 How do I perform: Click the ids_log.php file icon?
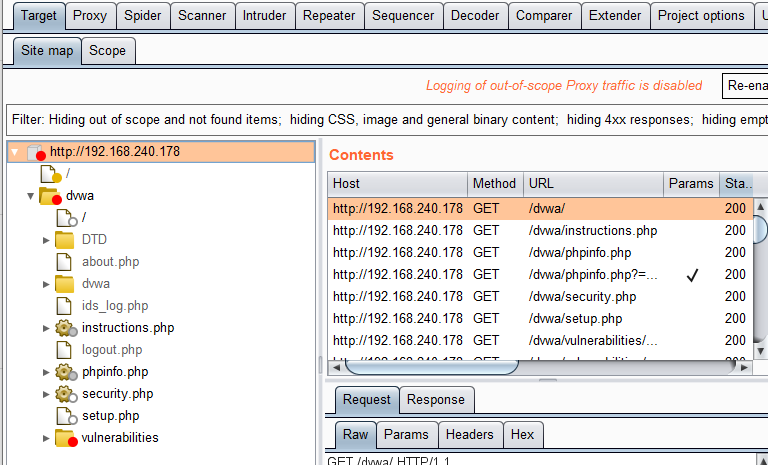(64, 306)
